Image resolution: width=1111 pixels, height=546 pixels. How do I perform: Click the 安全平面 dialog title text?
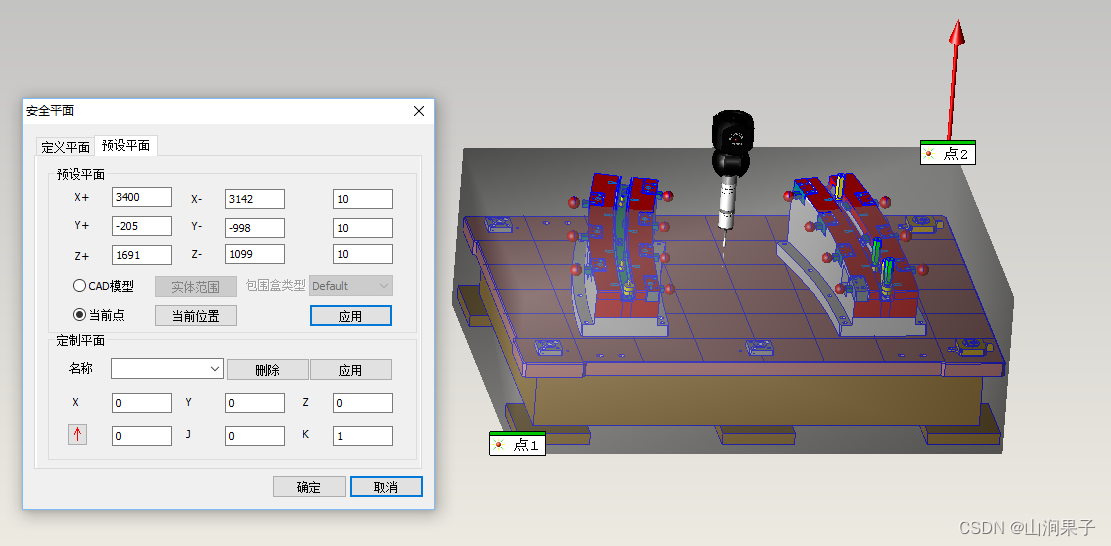pyautogui.click(x=50, y=110)
